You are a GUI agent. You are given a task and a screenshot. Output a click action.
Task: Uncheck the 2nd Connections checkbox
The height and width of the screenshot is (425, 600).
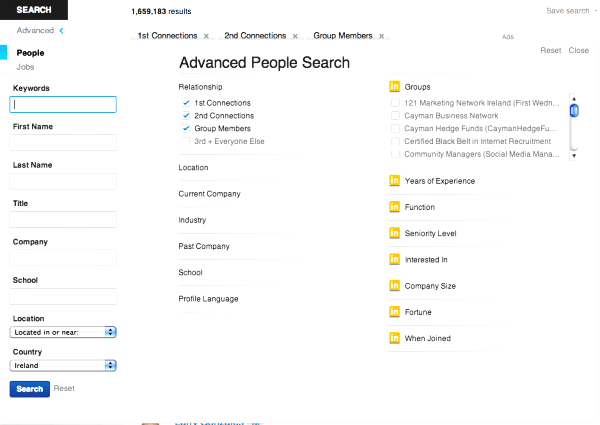[x=186, y=116]
